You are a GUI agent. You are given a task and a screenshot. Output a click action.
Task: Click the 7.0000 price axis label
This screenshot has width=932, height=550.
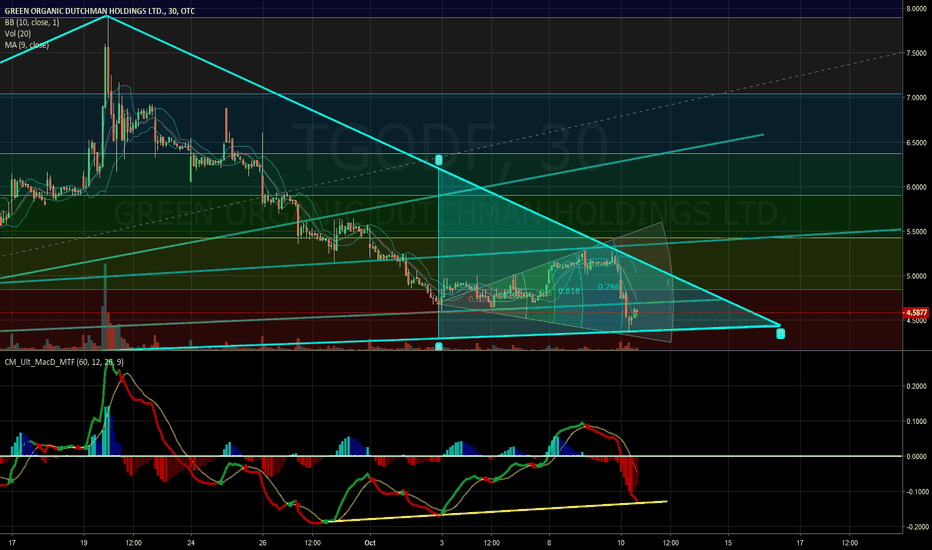[917, 98]
